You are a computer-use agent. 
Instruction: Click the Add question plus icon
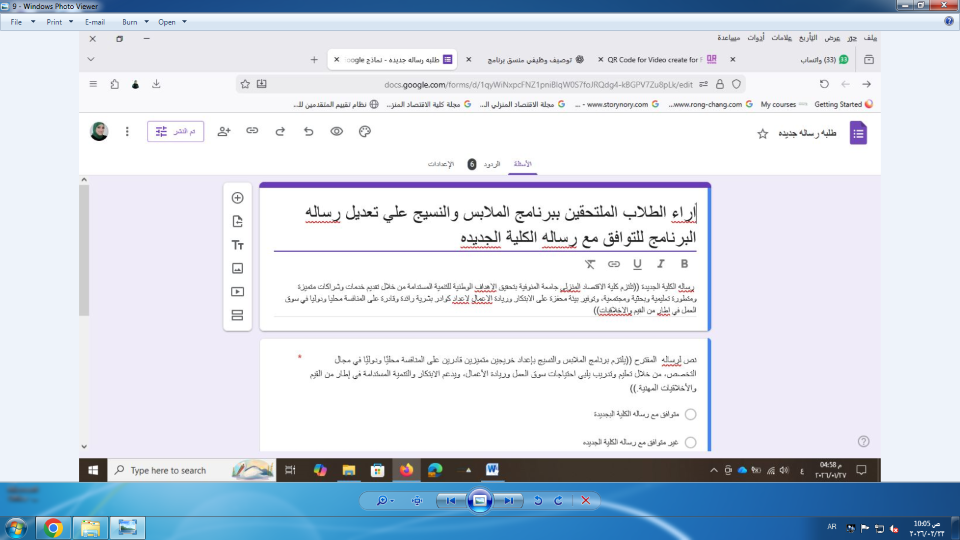pyautogui.click(x=237, y=198)
